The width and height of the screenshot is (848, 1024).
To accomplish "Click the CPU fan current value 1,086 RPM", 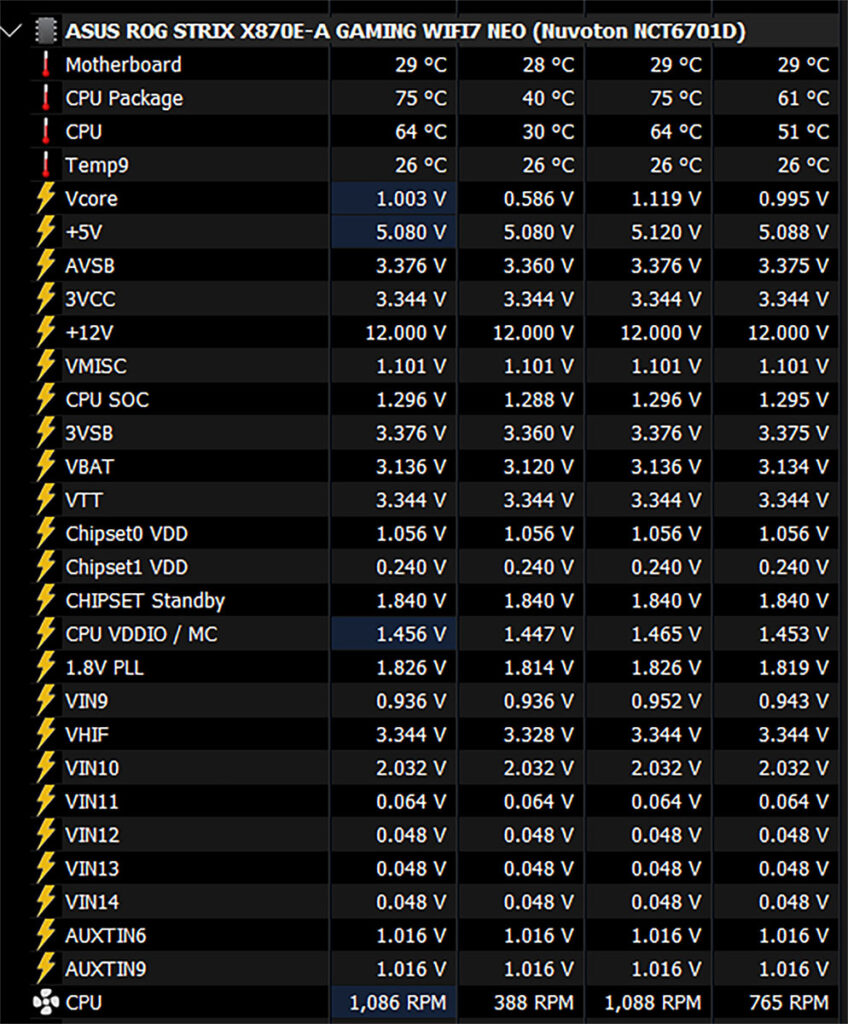I will click(x=398, y=1002).
